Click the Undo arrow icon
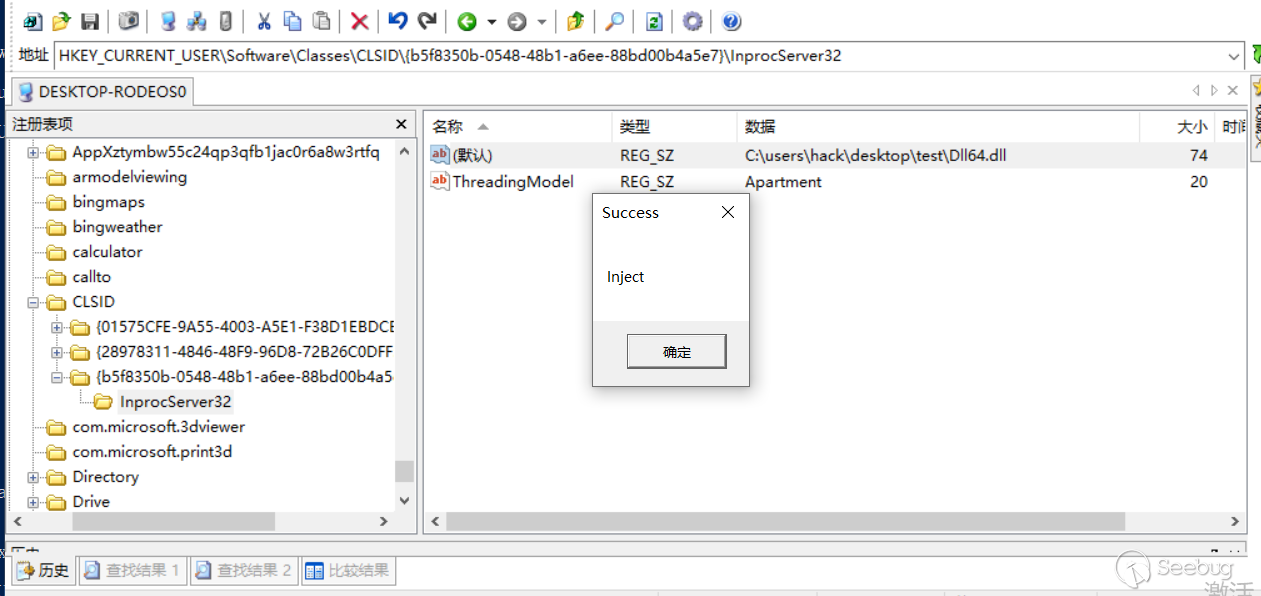 tap(399, 21)
